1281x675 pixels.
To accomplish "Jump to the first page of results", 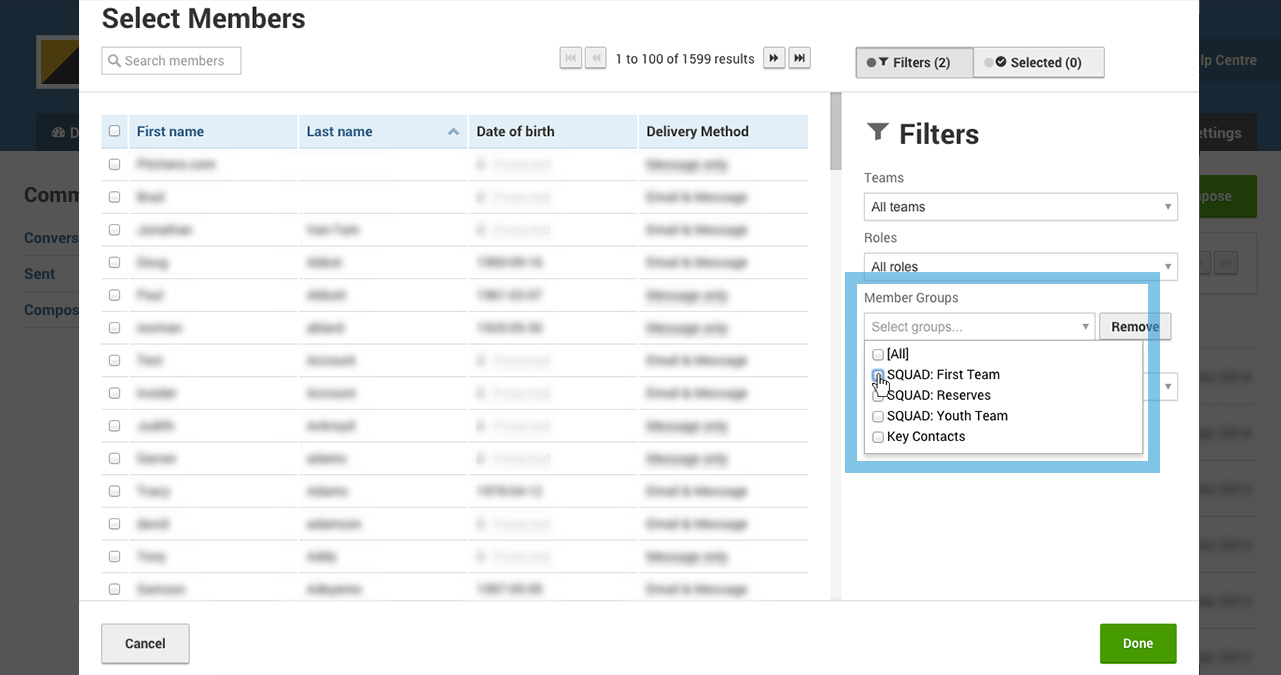I will coord(571,59).
